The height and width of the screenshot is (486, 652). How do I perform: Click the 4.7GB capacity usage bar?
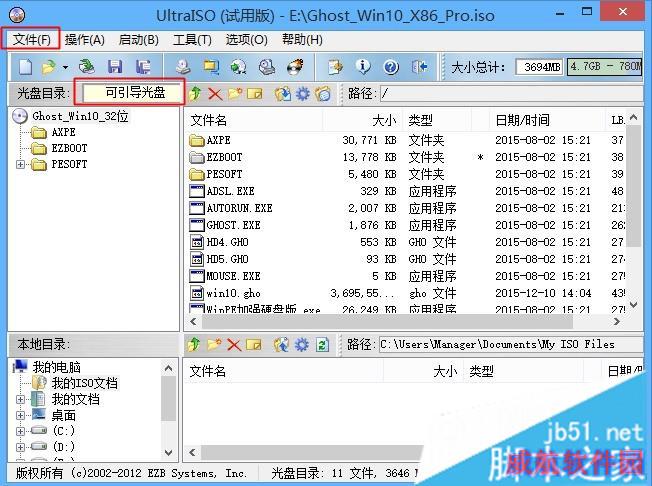605,67
